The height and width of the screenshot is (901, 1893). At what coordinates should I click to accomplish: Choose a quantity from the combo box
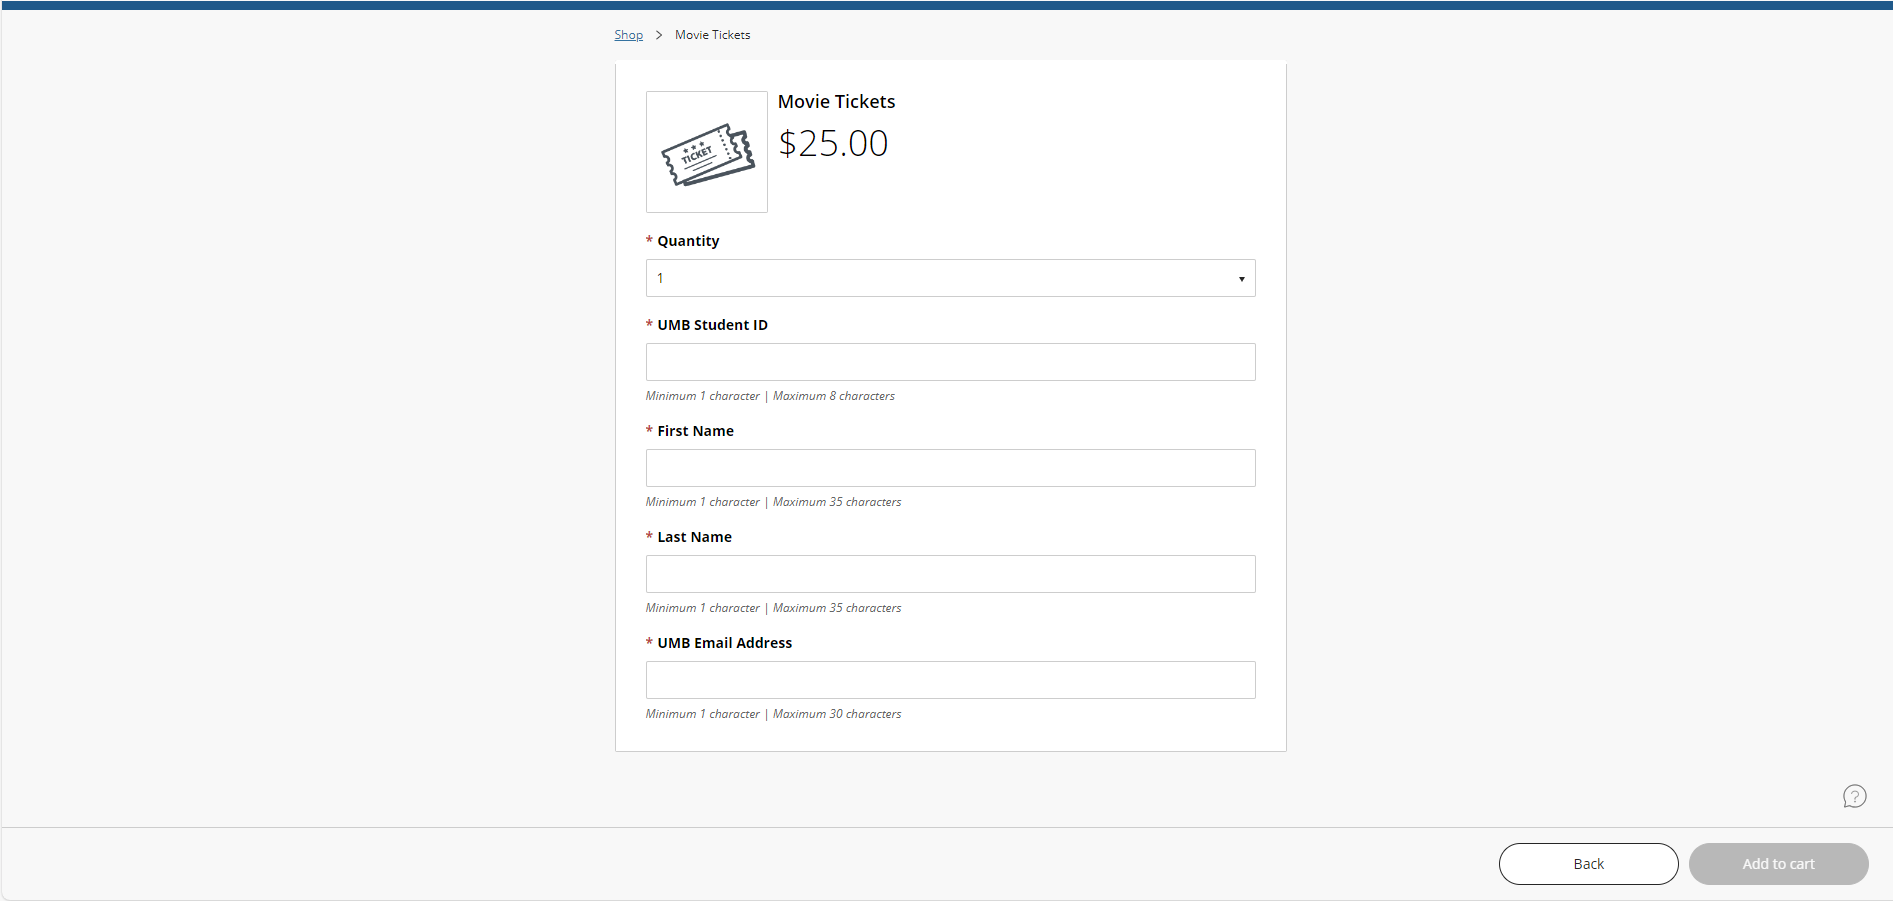949,277
